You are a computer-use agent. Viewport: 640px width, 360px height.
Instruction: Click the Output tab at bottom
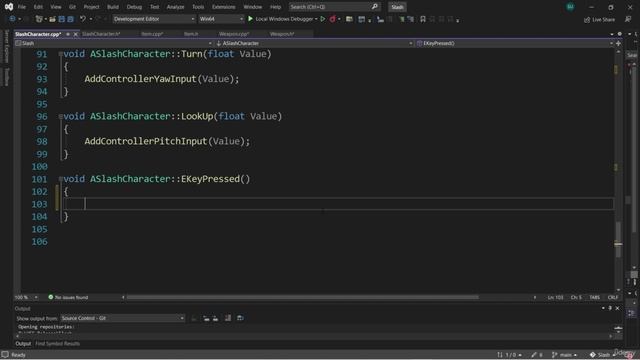(23, 344)
